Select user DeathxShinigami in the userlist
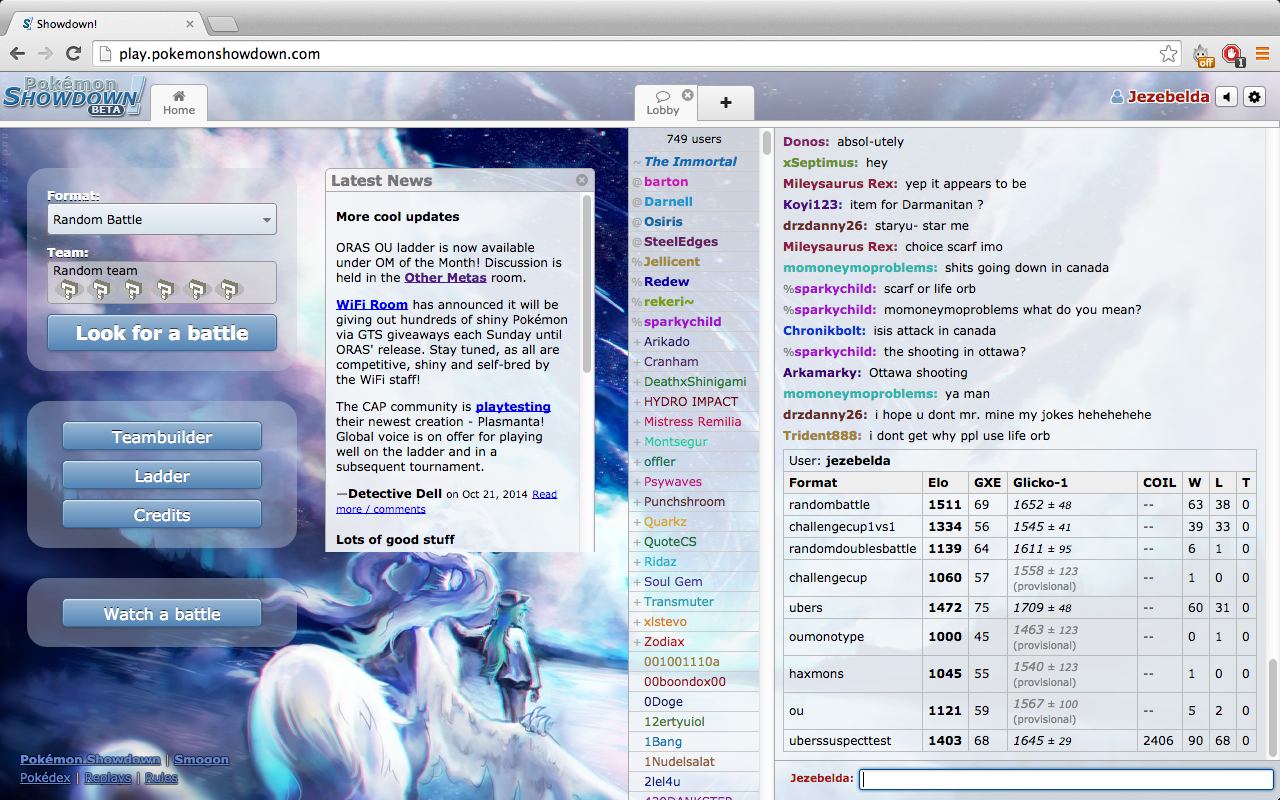Viewport: 1280px width, 800px height. point(694,381)
